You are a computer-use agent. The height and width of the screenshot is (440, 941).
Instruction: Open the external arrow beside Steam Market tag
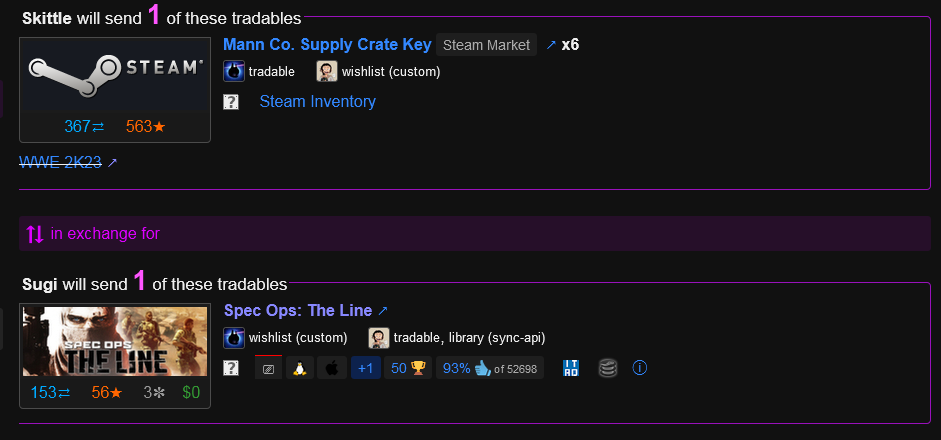point(551,45)
